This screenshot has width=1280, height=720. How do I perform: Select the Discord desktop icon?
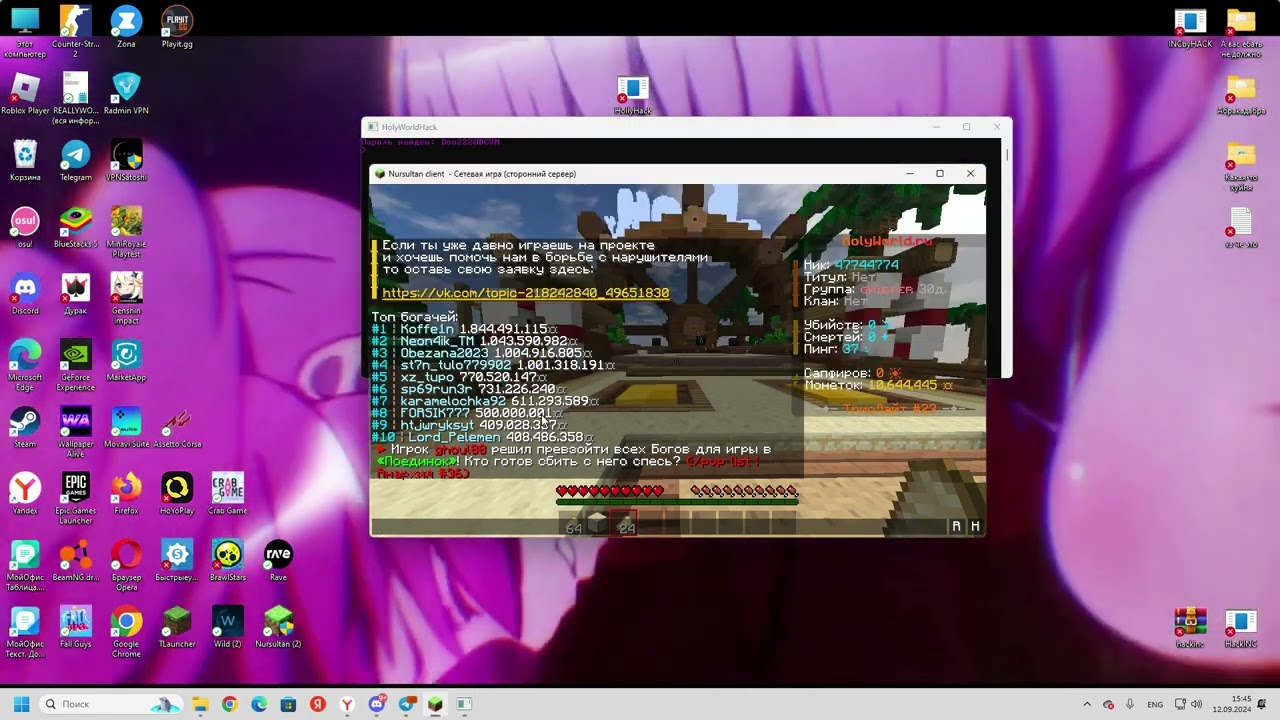25,294
